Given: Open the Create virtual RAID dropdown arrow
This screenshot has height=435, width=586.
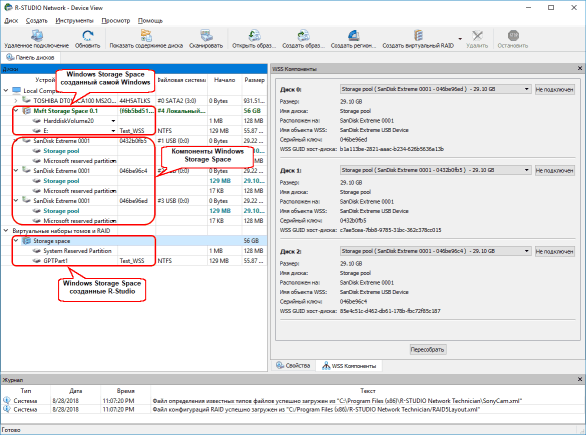Looking at the screenshot, I should (460, 39).
